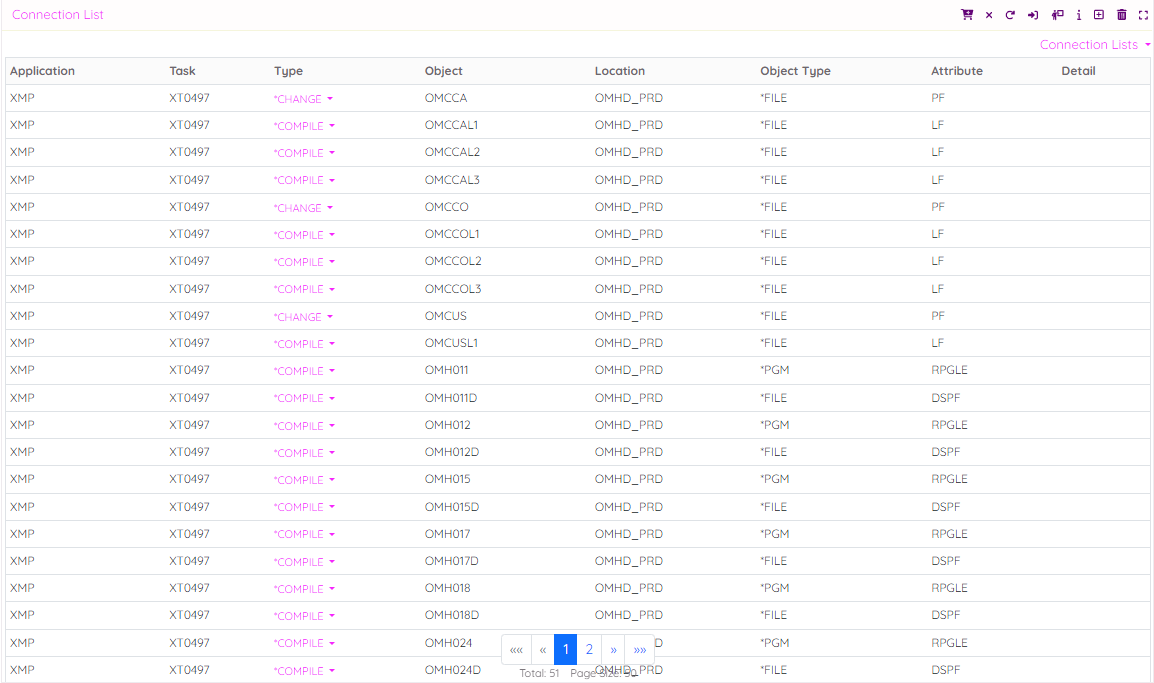The image size is (1154, 683).
Task: Open the Connection Lists dropdown
Action: [x=1095, y=45]
